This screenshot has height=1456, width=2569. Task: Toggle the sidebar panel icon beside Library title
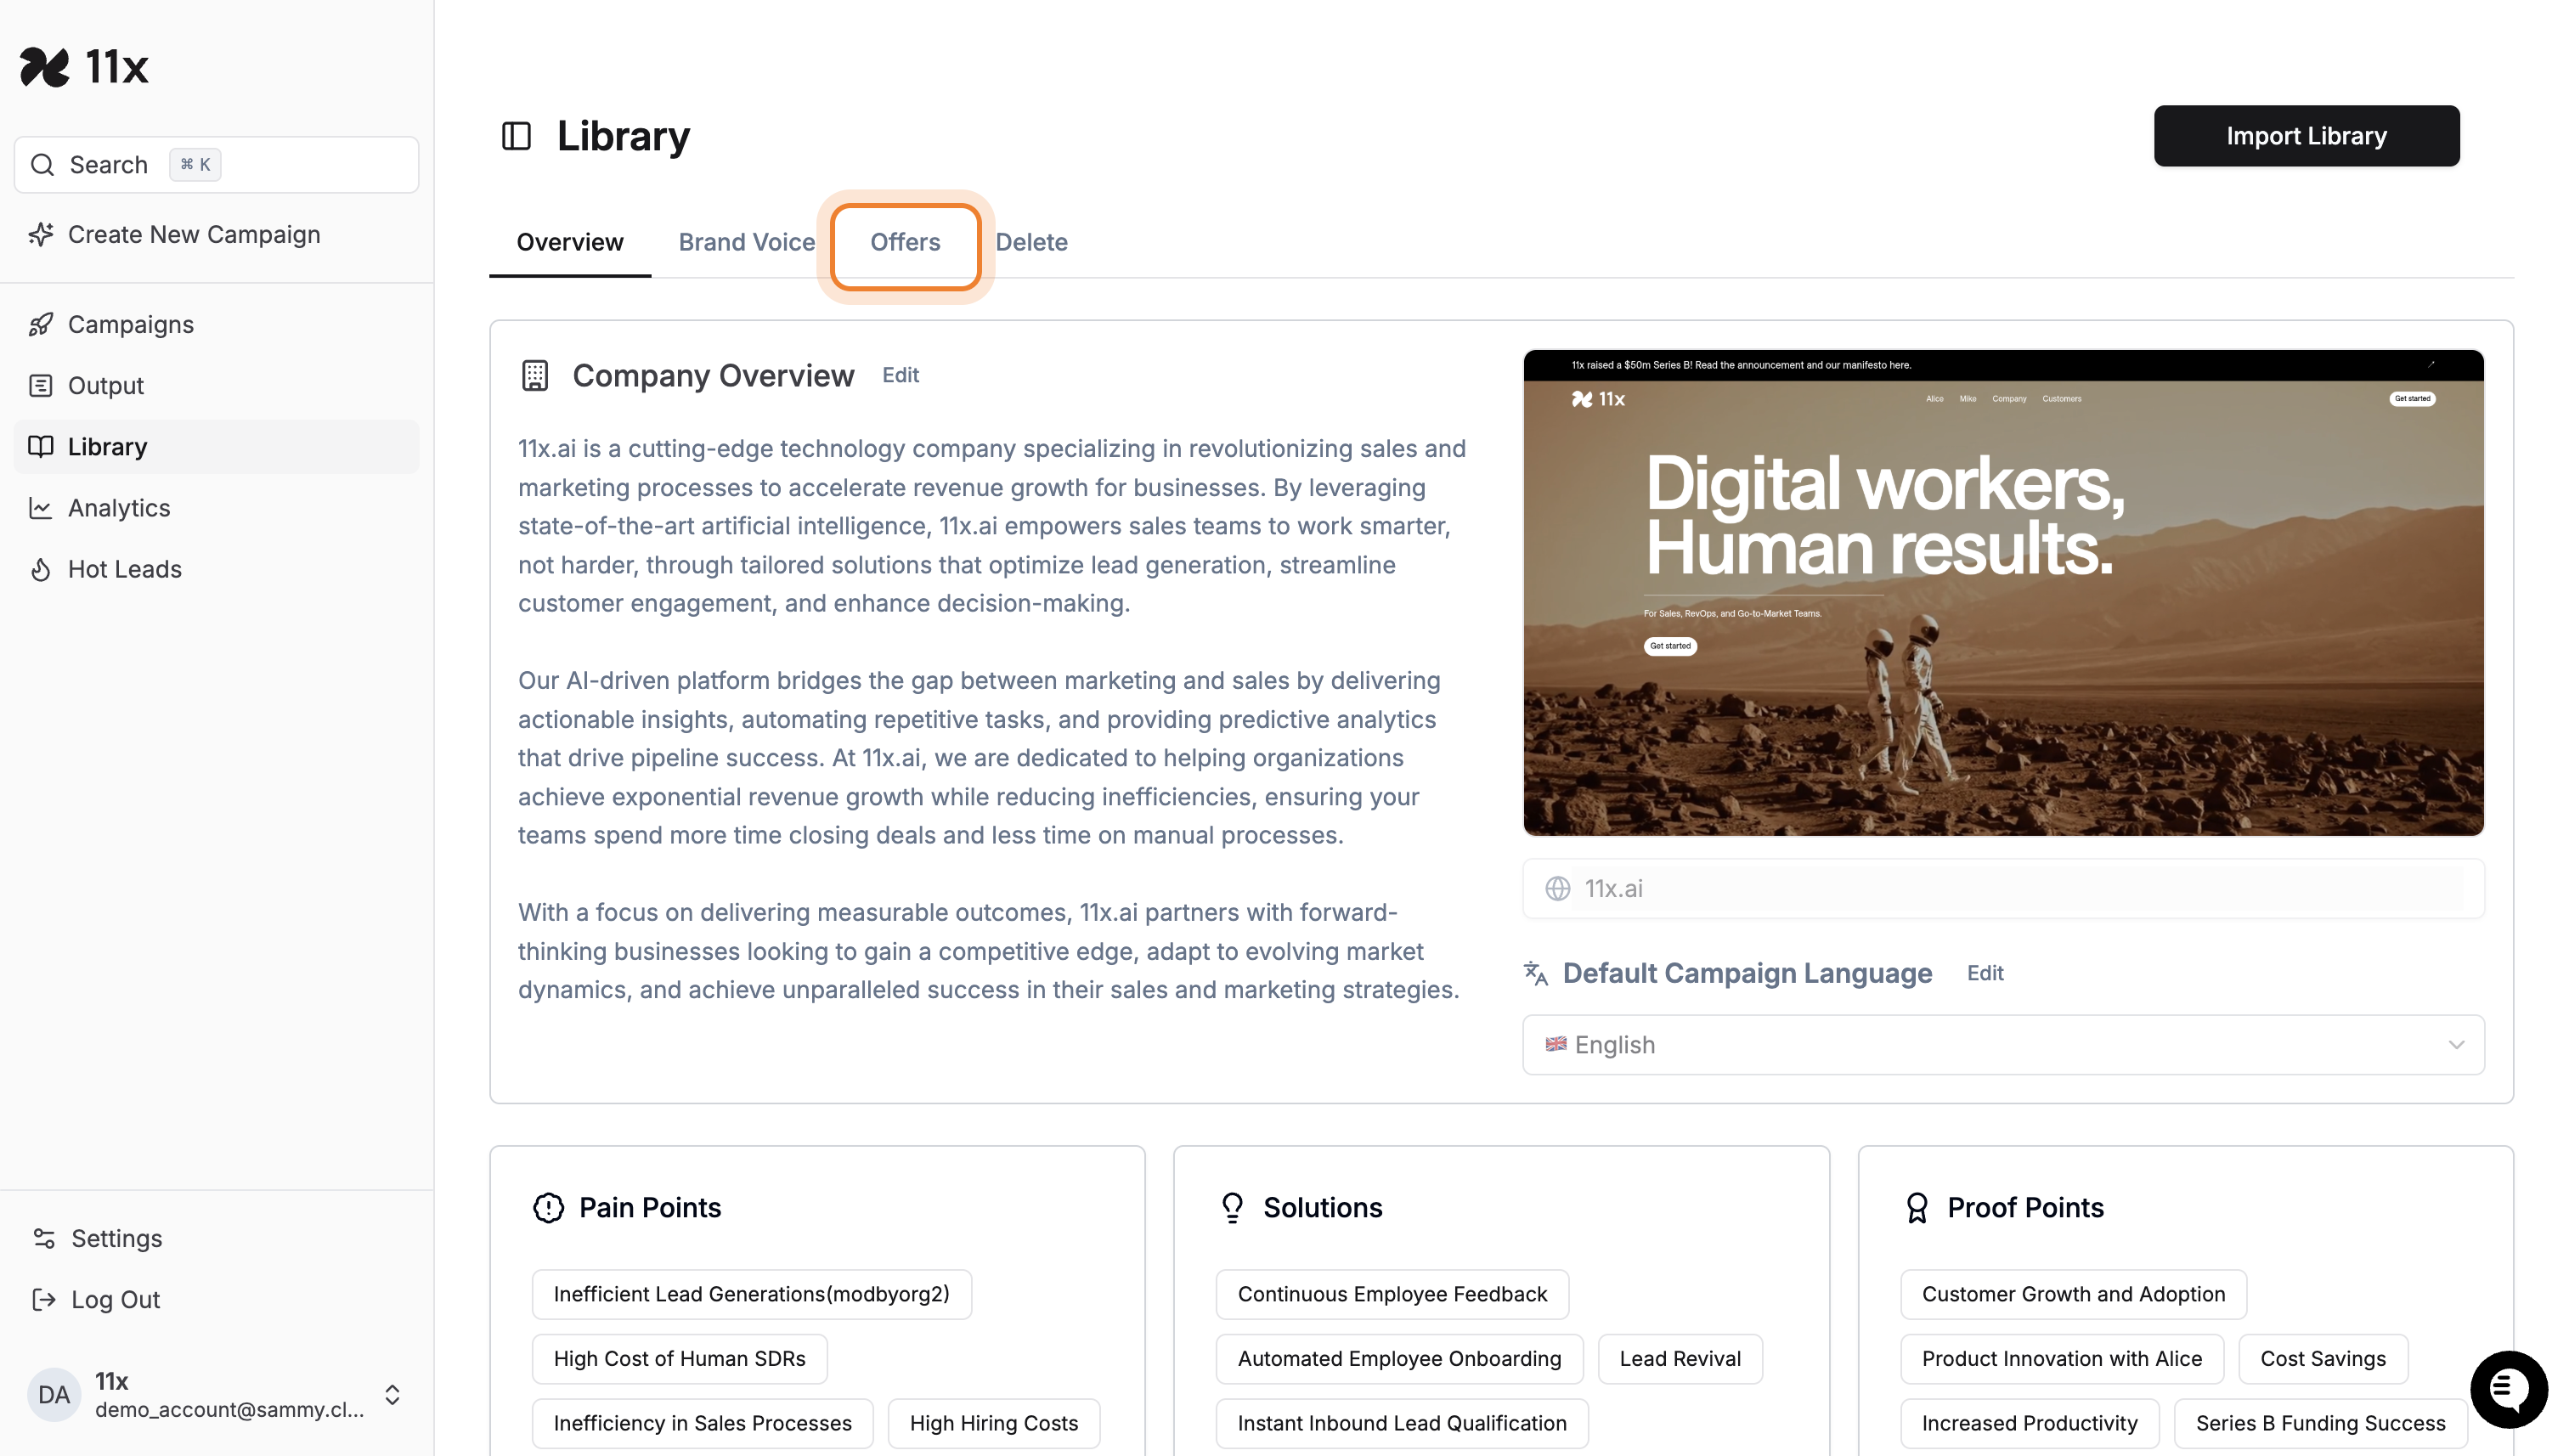coord(516,136)
